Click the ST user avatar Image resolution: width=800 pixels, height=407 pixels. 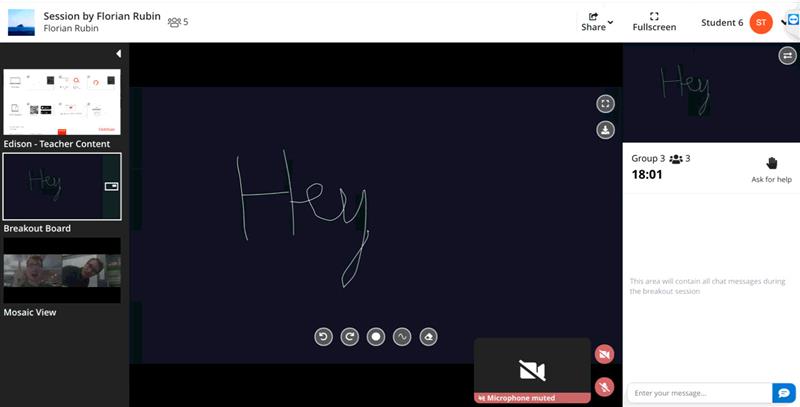(x=761, y=22)
